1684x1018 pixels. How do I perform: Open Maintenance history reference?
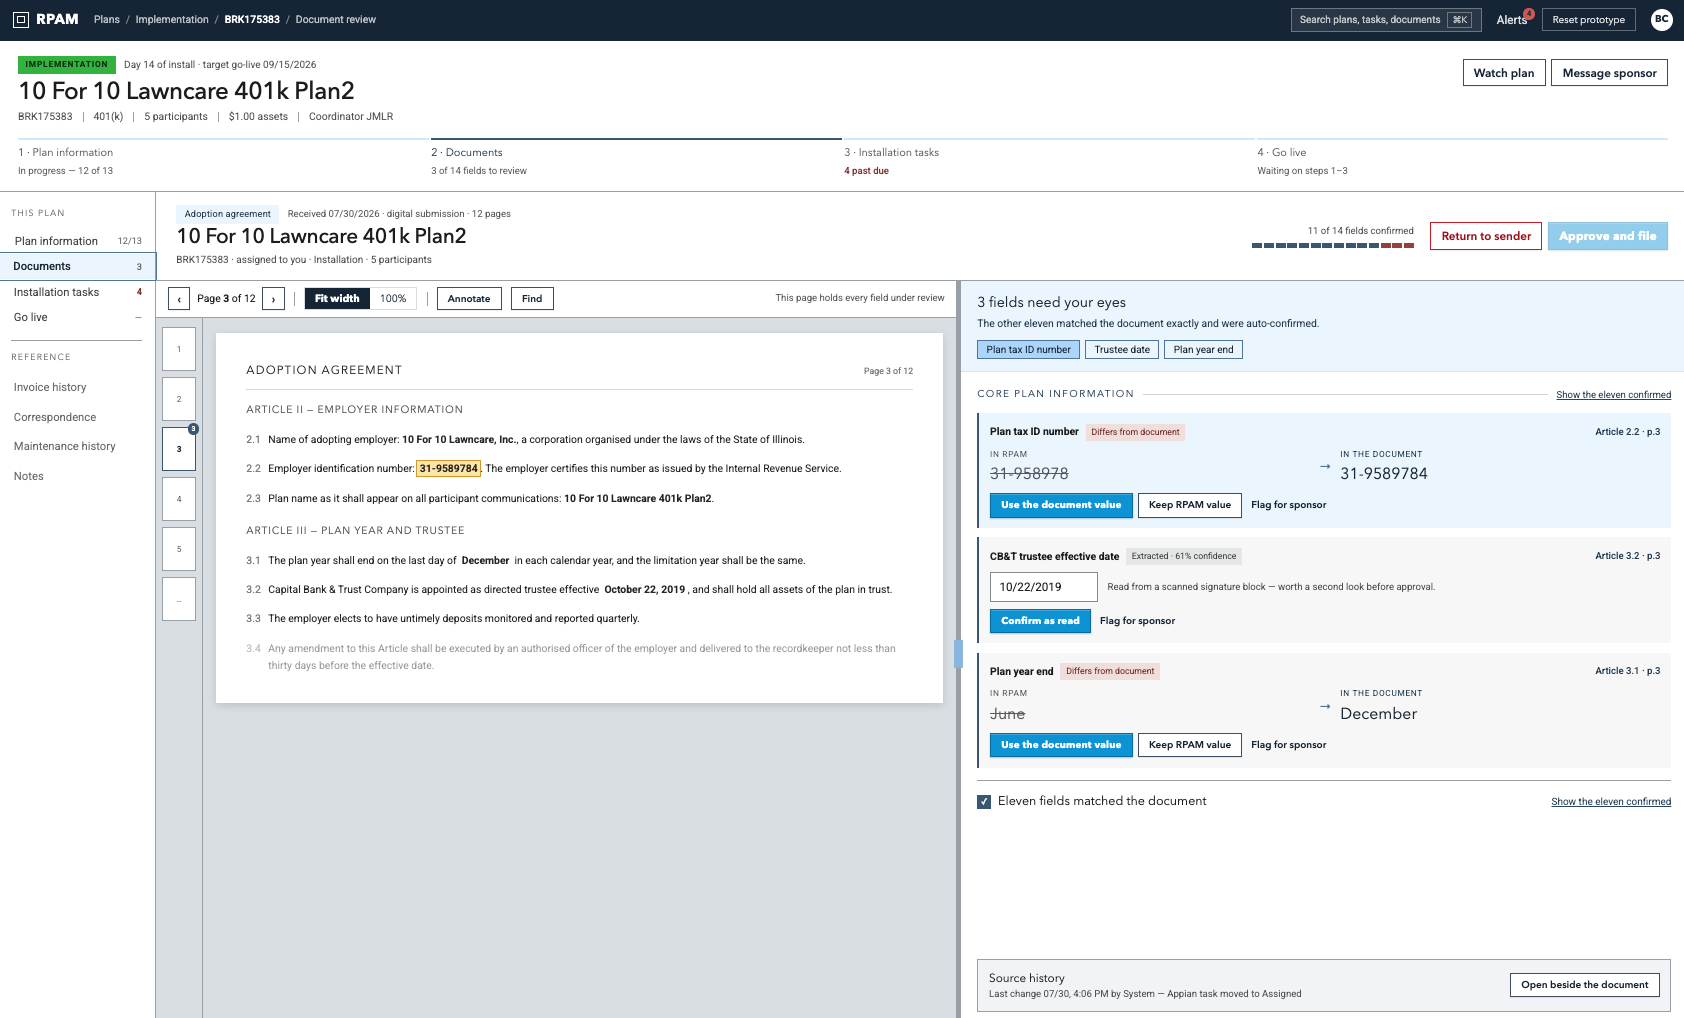65,446
